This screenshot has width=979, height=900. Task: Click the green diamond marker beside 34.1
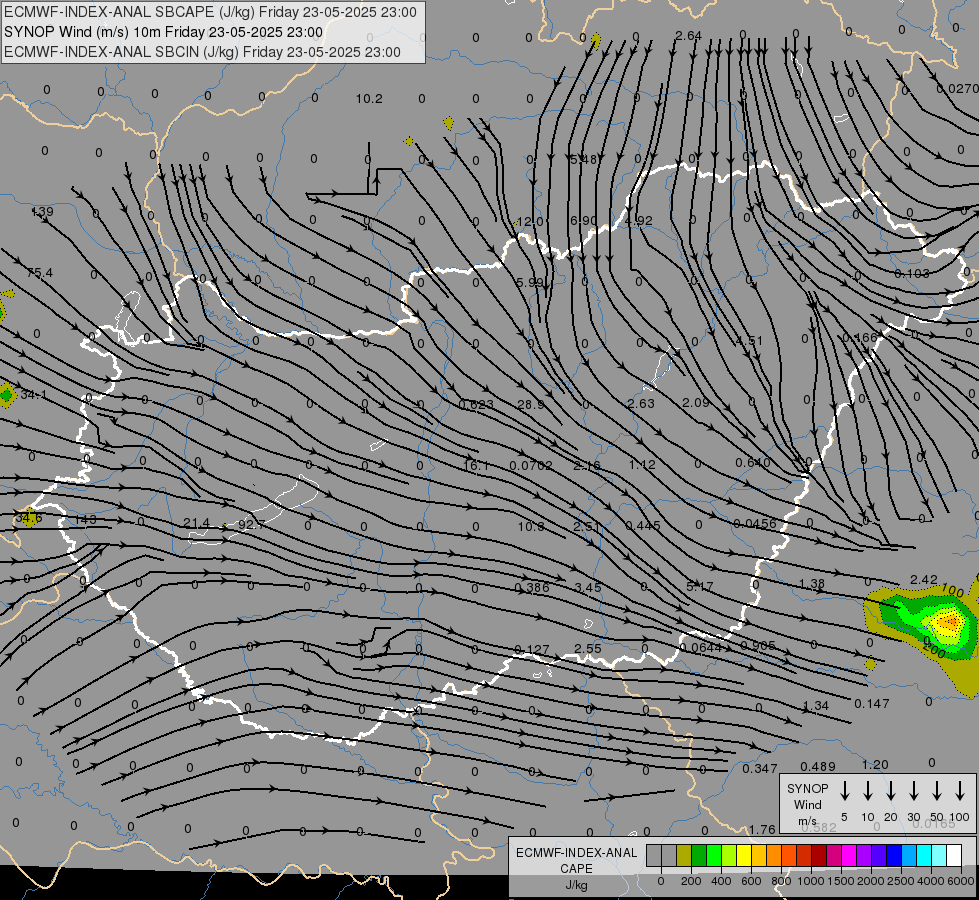click(7, 395)
